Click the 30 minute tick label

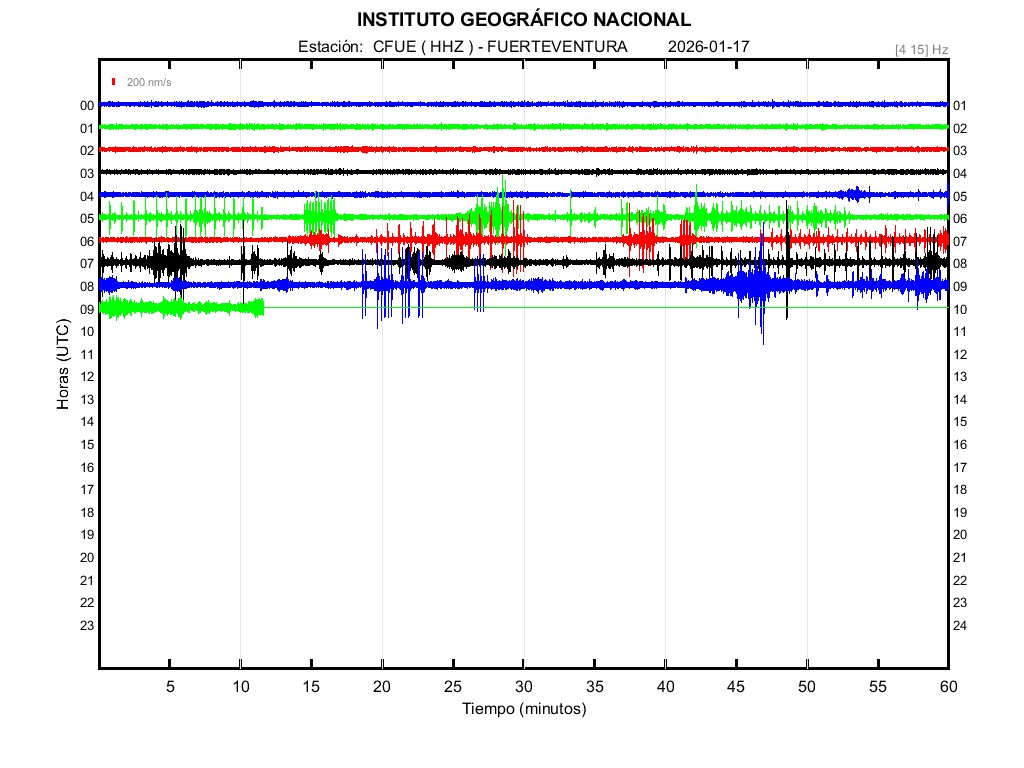click(x=523, y=687)
